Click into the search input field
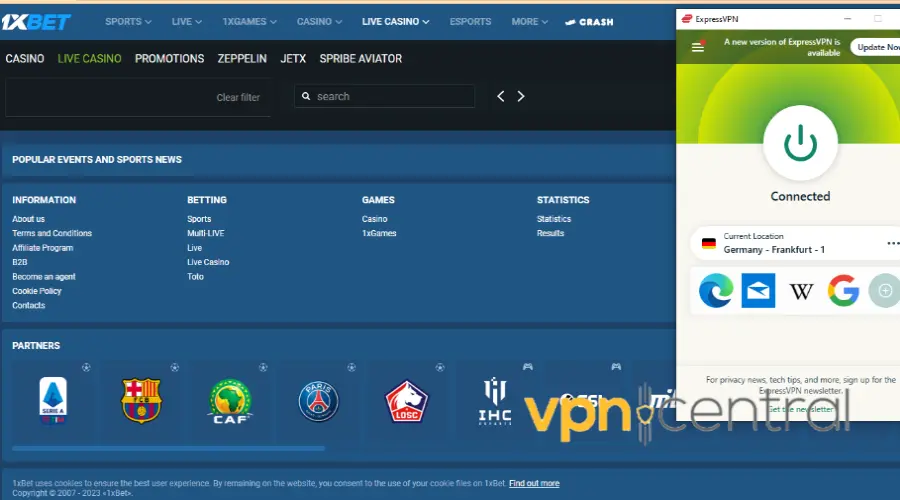Image resolution: width=900 pixels, height=500 pixels. pos(385,96)
